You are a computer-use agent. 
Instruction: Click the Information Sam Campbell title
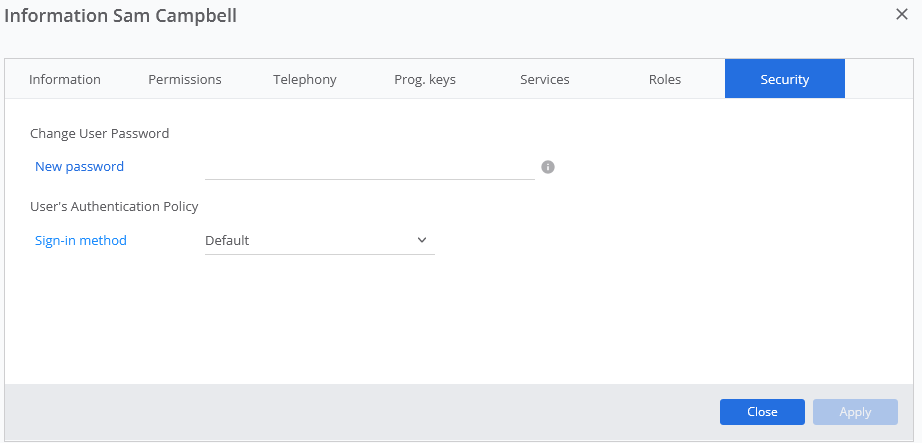tap(121, 16)
